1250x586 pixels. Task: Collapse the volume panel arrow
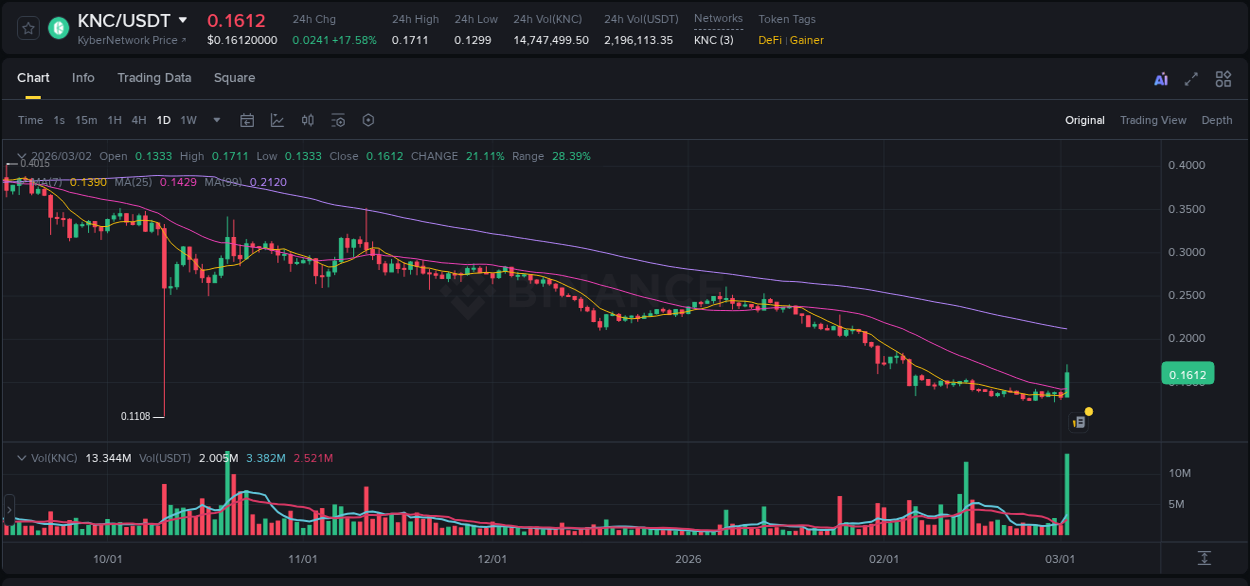20,457
